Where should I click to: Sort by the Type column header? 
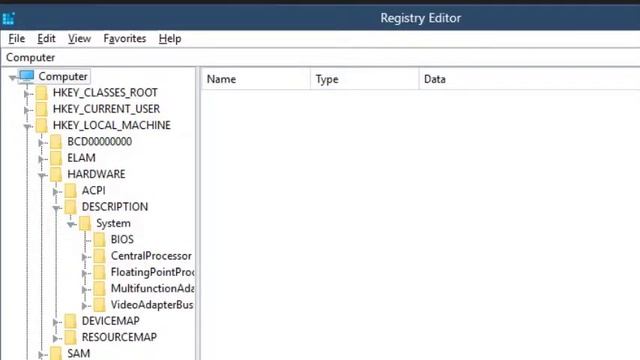364,79
